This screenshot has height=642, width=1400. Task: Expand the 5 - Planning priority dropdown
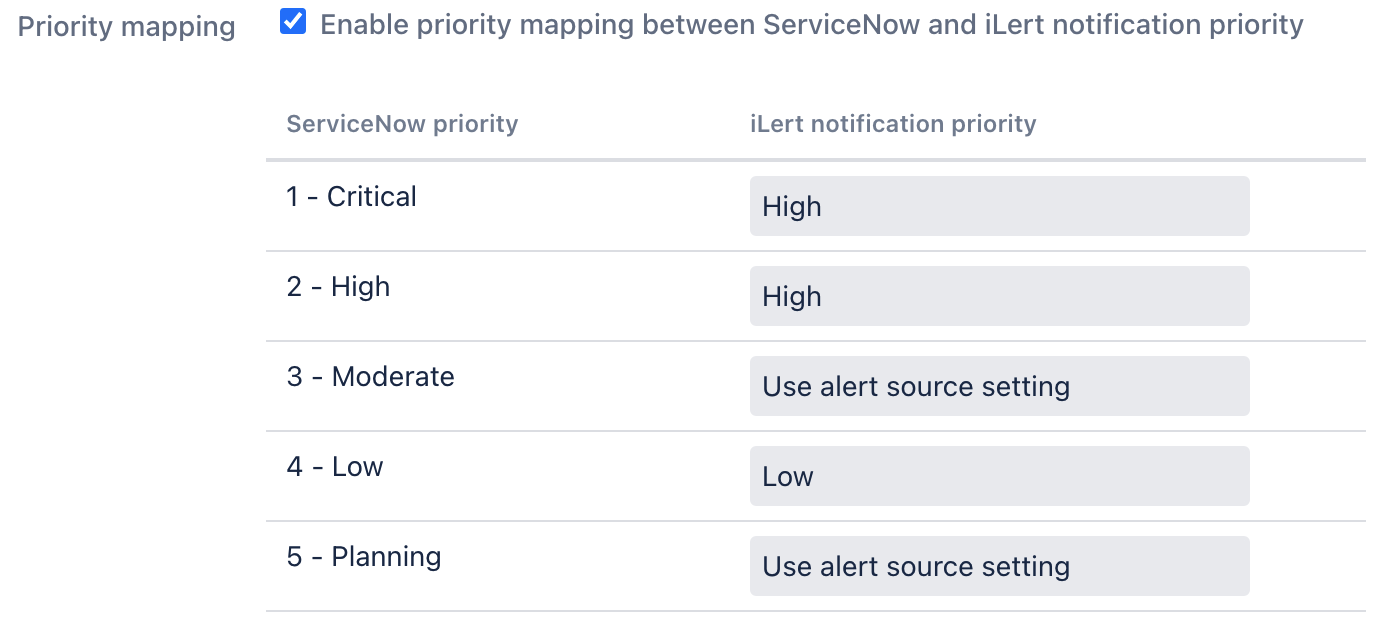999,566
